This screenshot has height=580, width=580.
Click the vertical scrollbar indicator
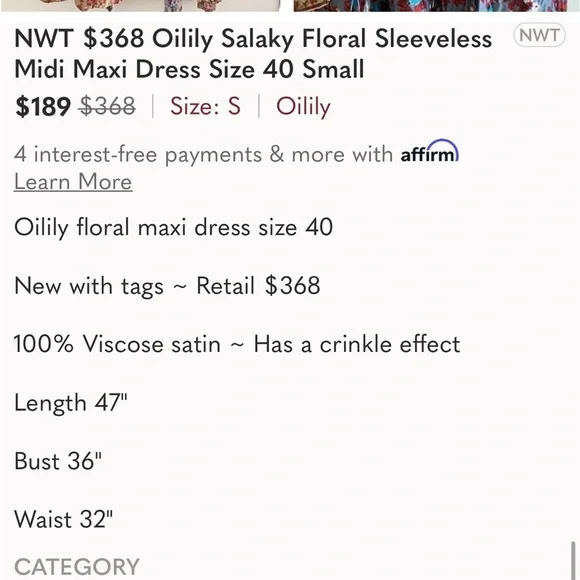pos(573,561)
